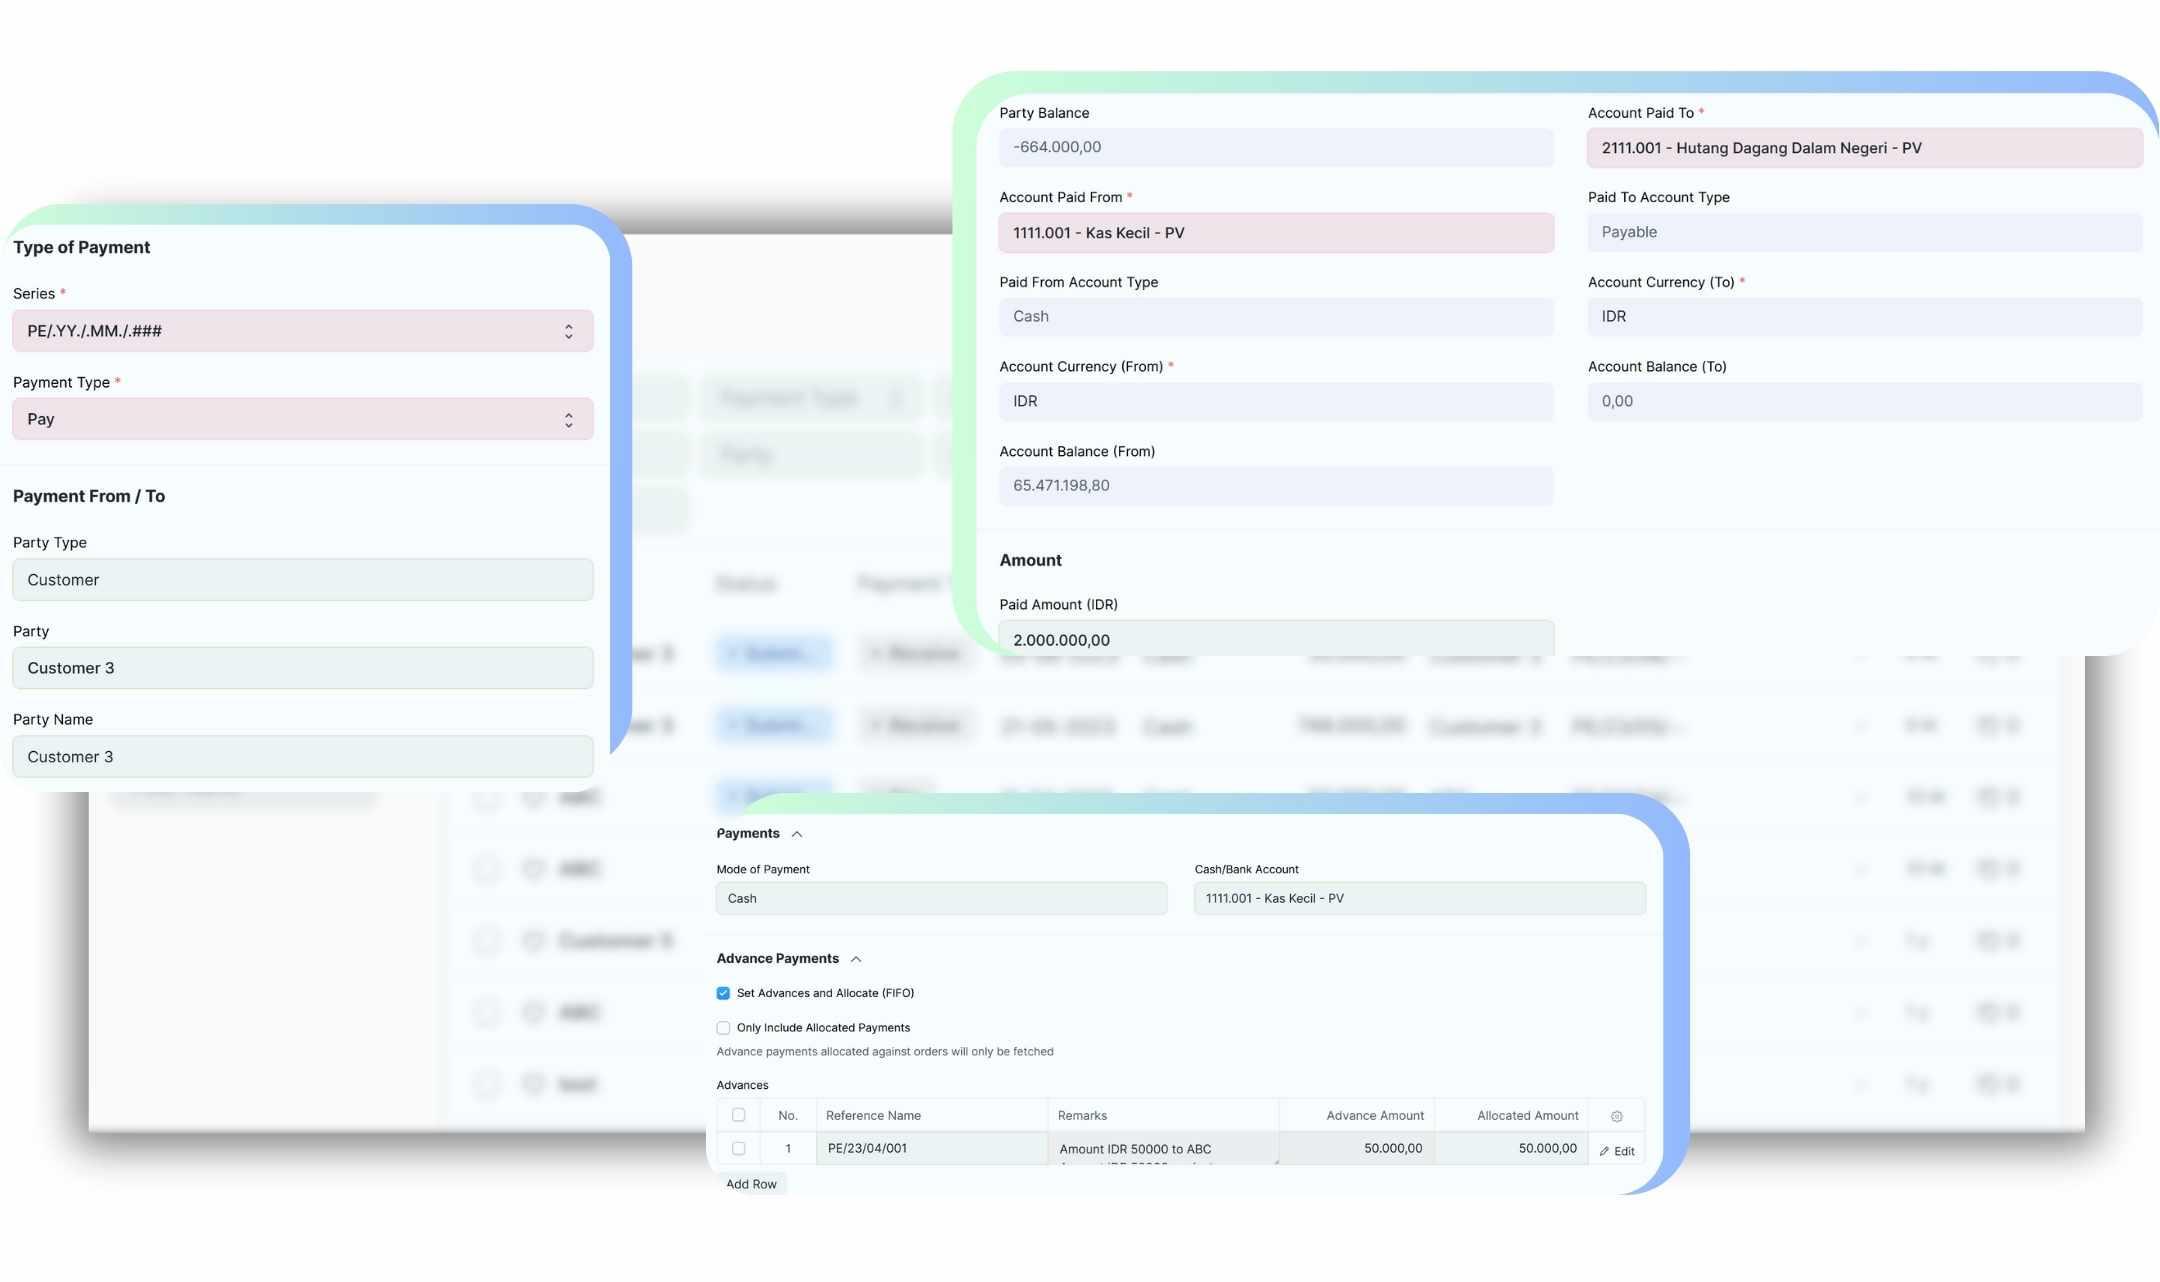Uncheck Set Advances and Allocate (FIFO)

click(x=723, y=993)
